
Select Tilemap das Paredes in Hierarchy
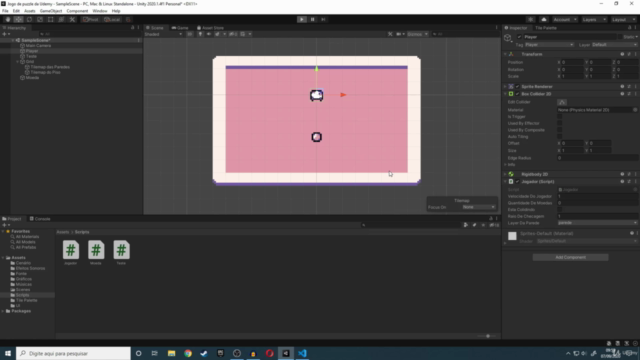[50, 67]
